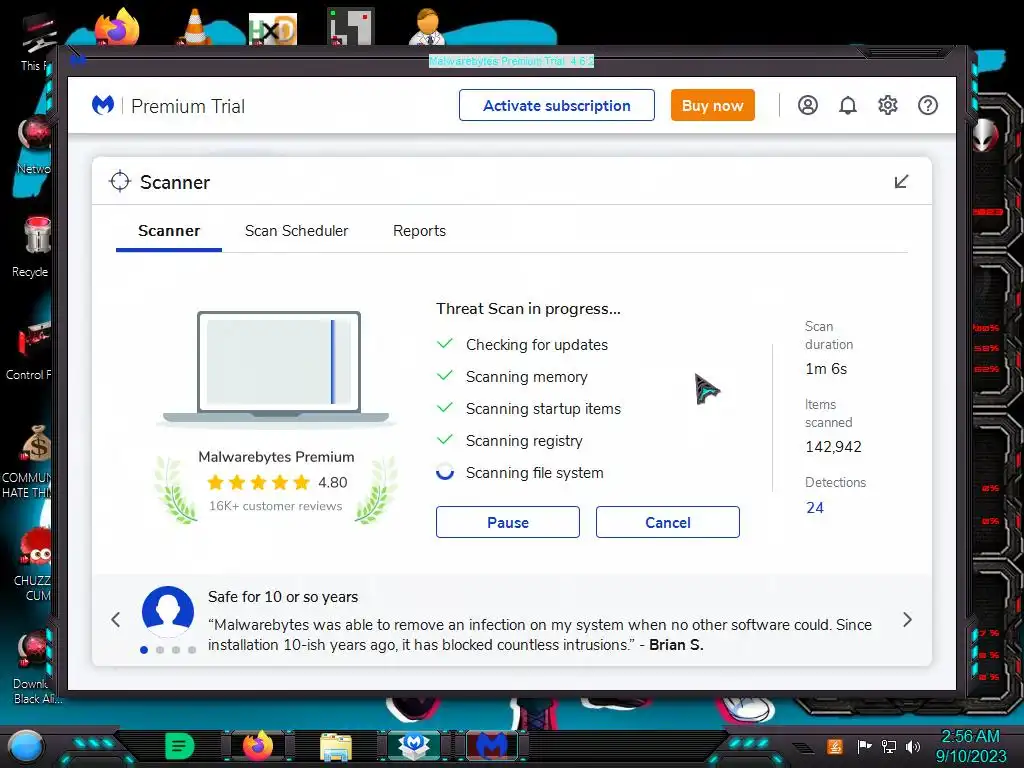Open the help question mark icon
The image size is (1024, 768).
(x=927, y=105)
